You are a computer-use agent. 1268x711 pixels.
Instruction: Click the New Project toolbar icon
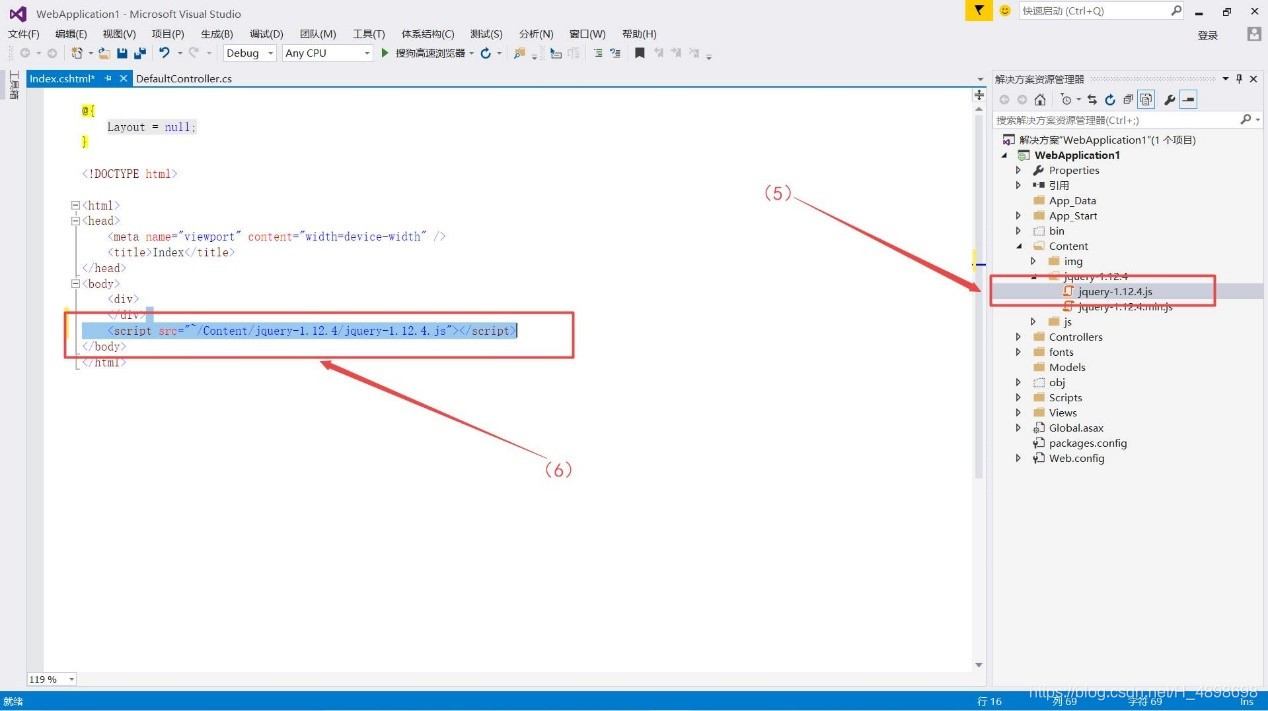click(x=77, y=53)
